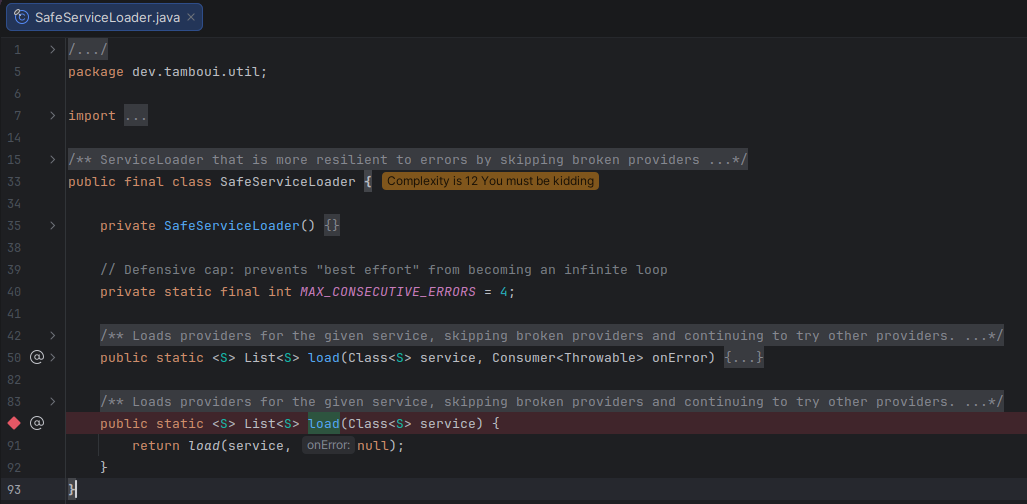Viewport: 1027px width, 504px height.
Task: Expand the class Javadoc fold on line 15
Action: pos(52,159)
